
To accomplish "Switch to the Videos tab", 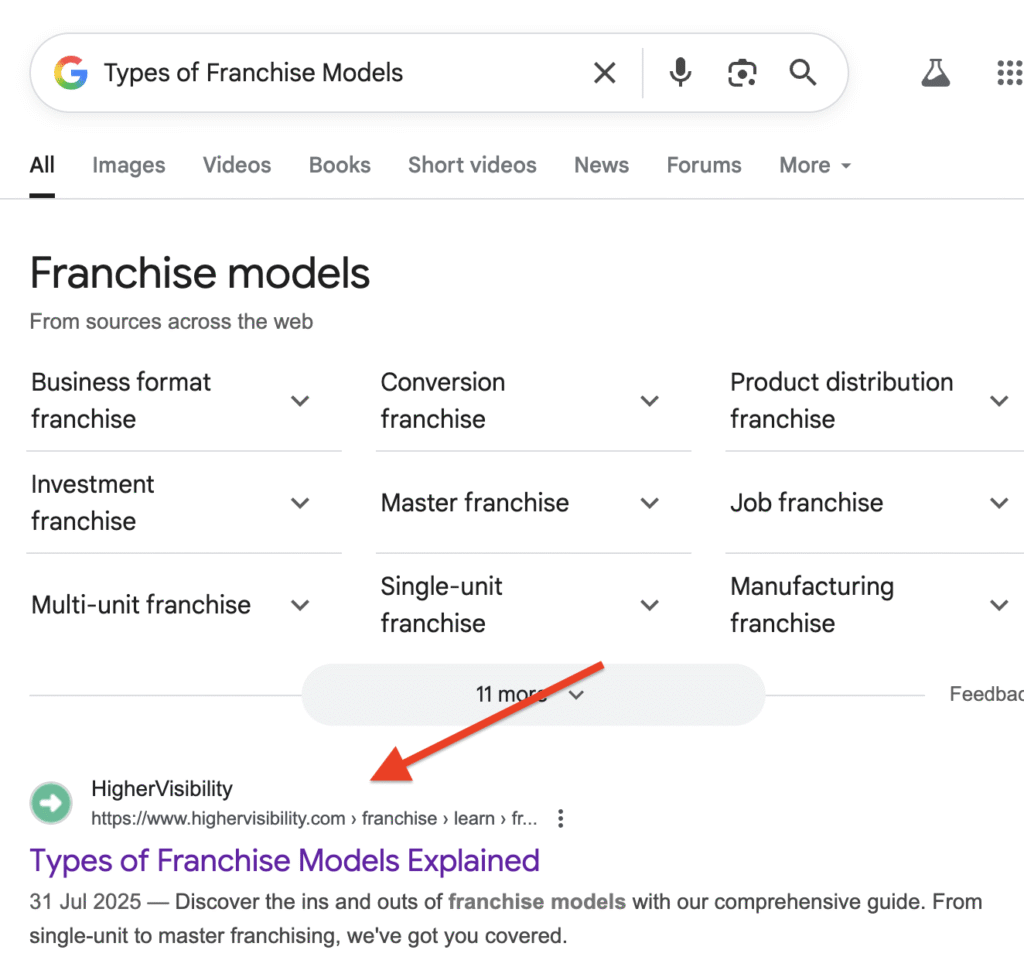I will (x=237, y=166).
